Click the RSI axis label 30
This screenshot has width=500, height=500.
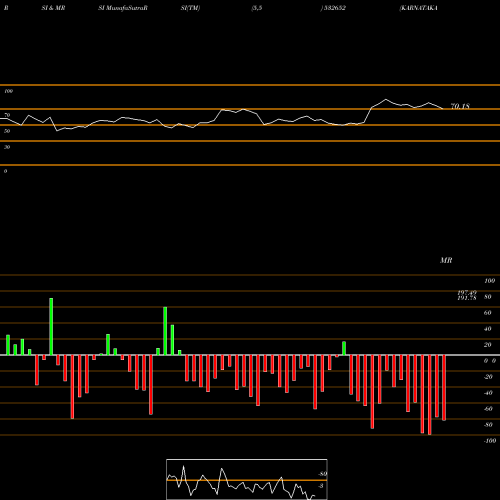7,147
